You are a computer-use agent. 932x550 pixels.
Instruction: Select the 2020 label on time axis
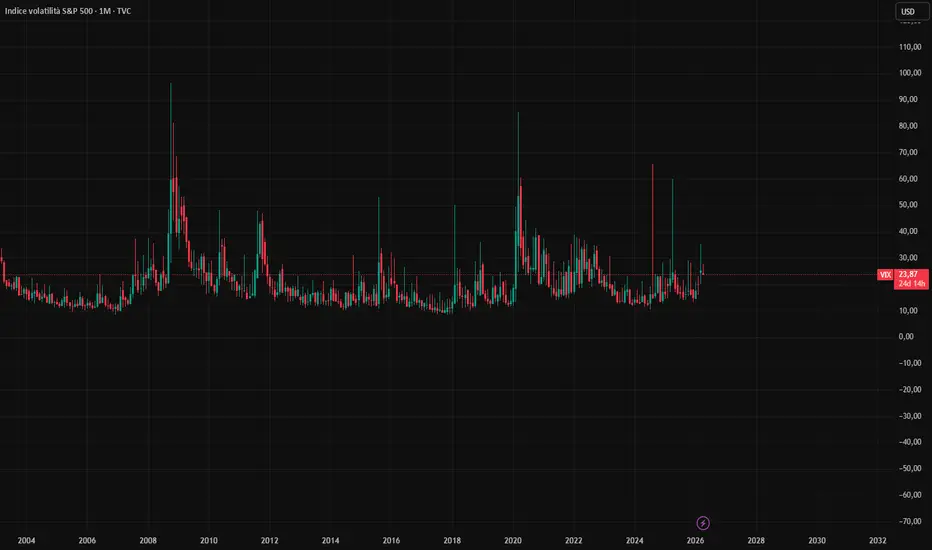pos(513,540)
